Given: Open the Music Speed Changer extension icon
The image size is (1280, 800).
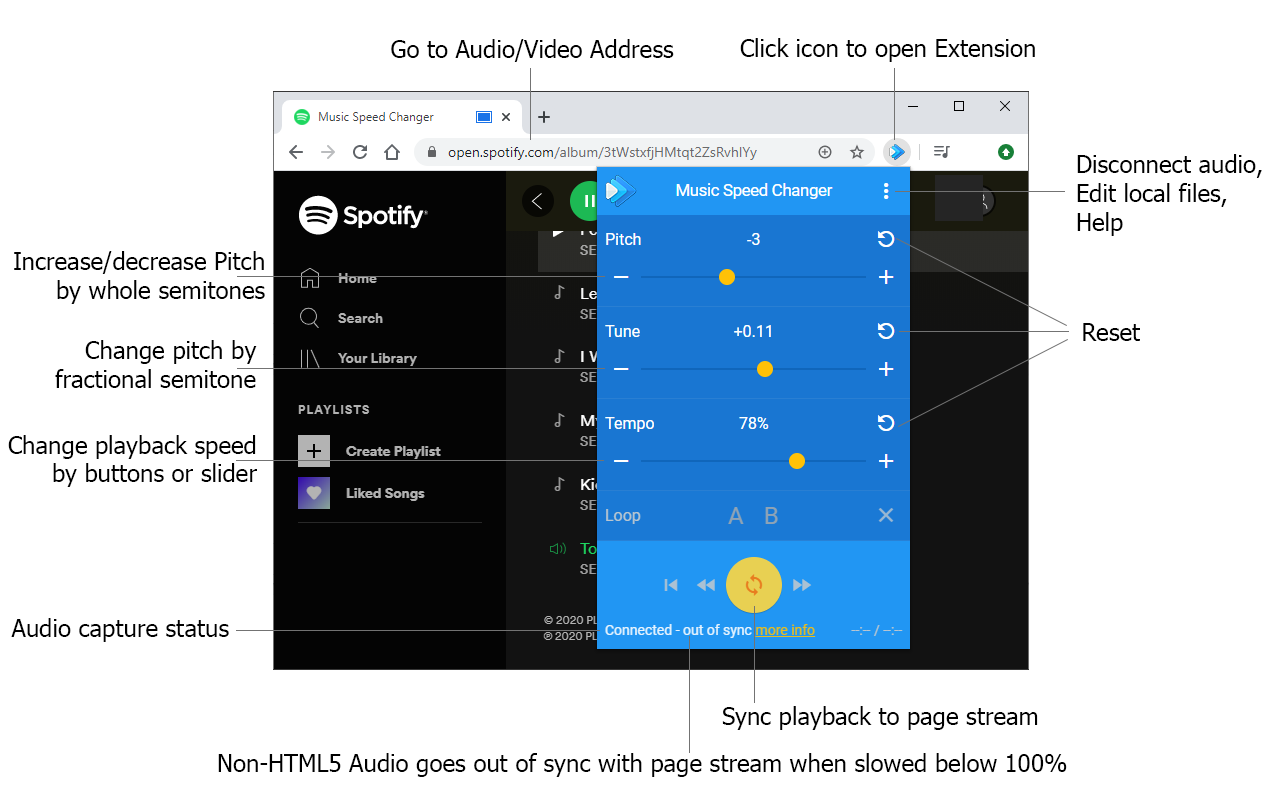Looking at the screenshot, I should click(897, 152).
